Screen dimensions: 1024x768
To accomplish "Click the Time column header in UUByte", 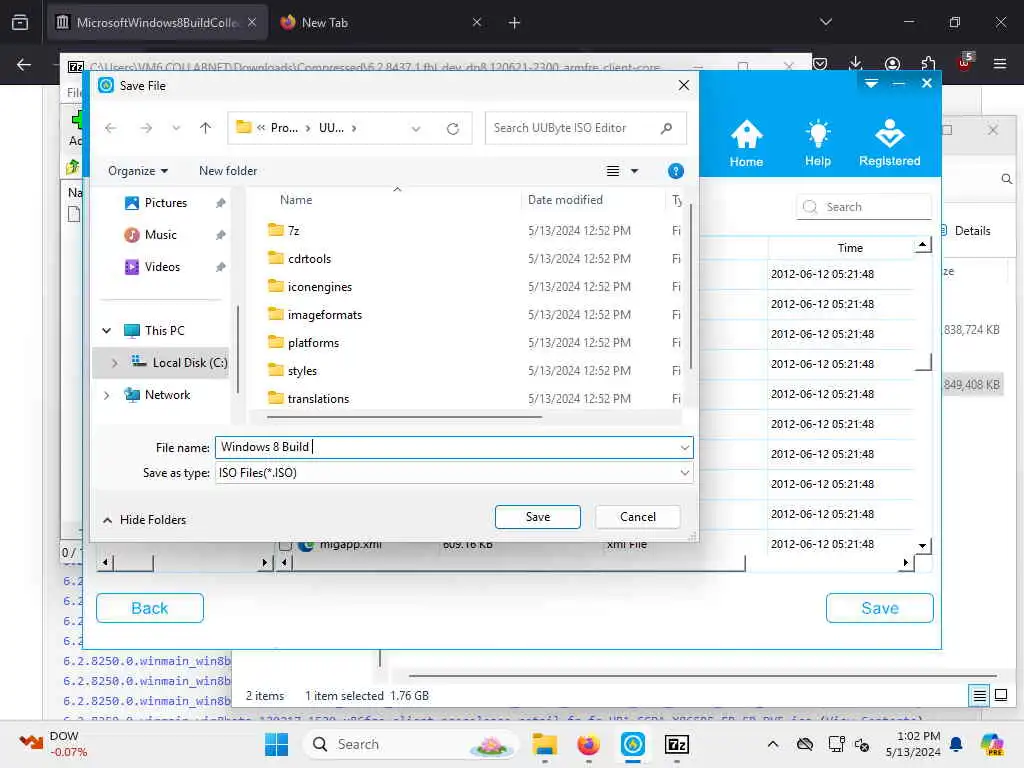I will [850, 248].
